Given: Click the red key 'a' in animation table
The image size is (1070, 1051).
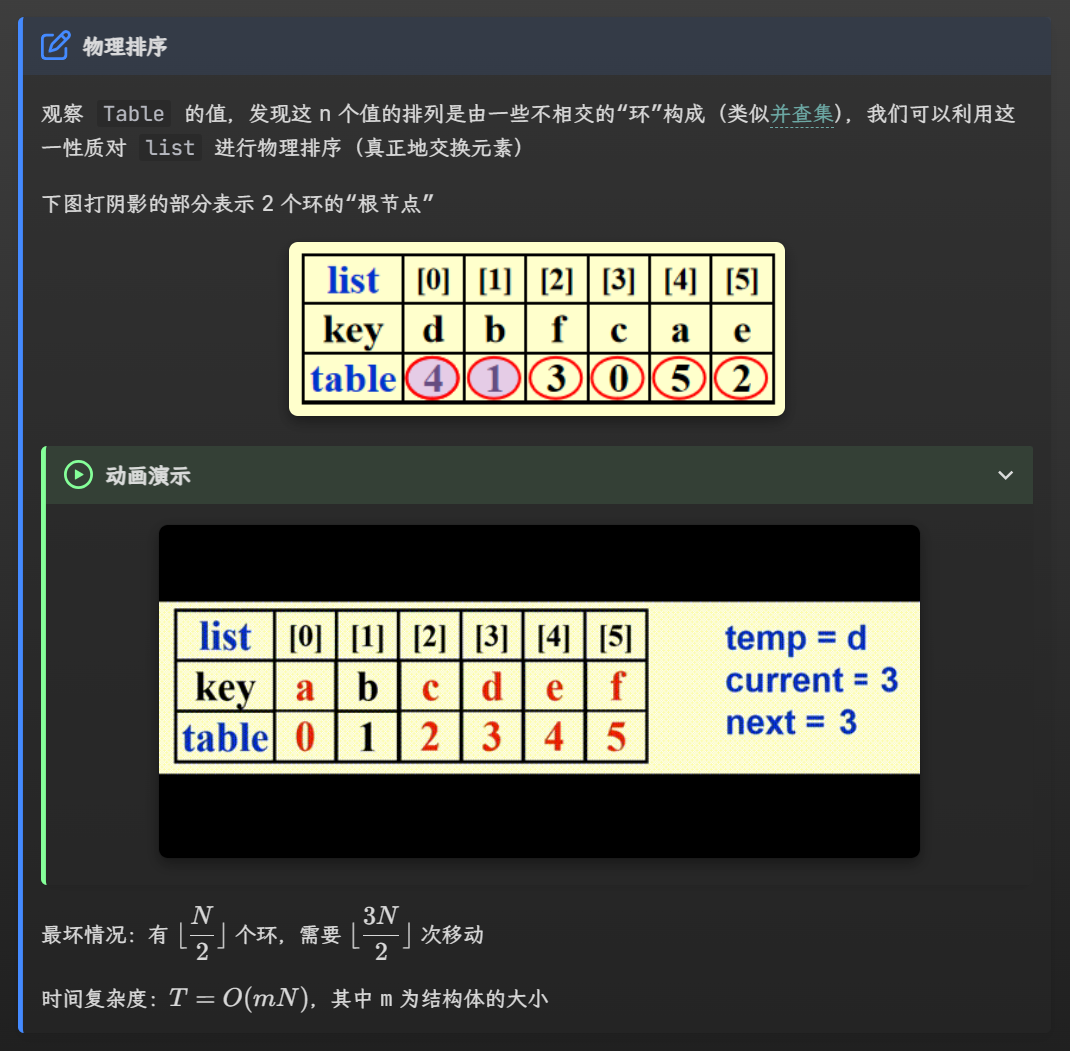Looking at the screenshot, I should [x=305, y=688].
